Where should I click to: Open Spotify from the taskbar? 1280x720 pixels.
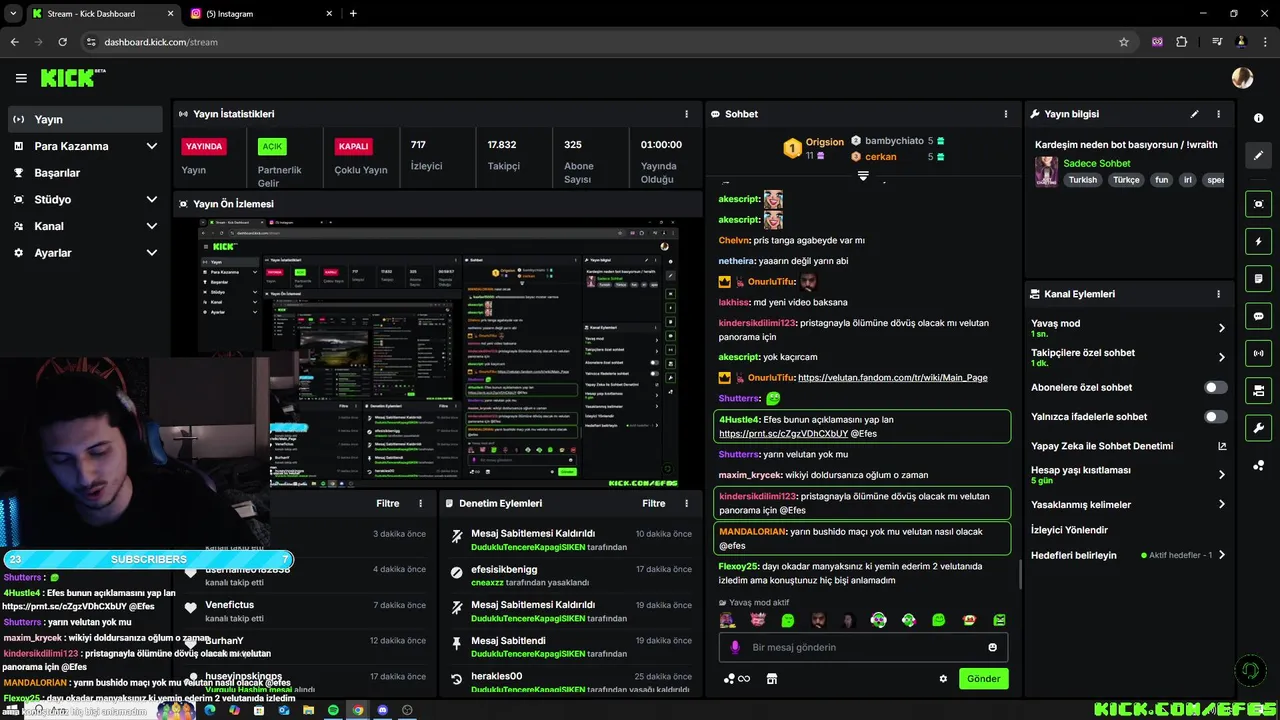(x=333, y=710)
